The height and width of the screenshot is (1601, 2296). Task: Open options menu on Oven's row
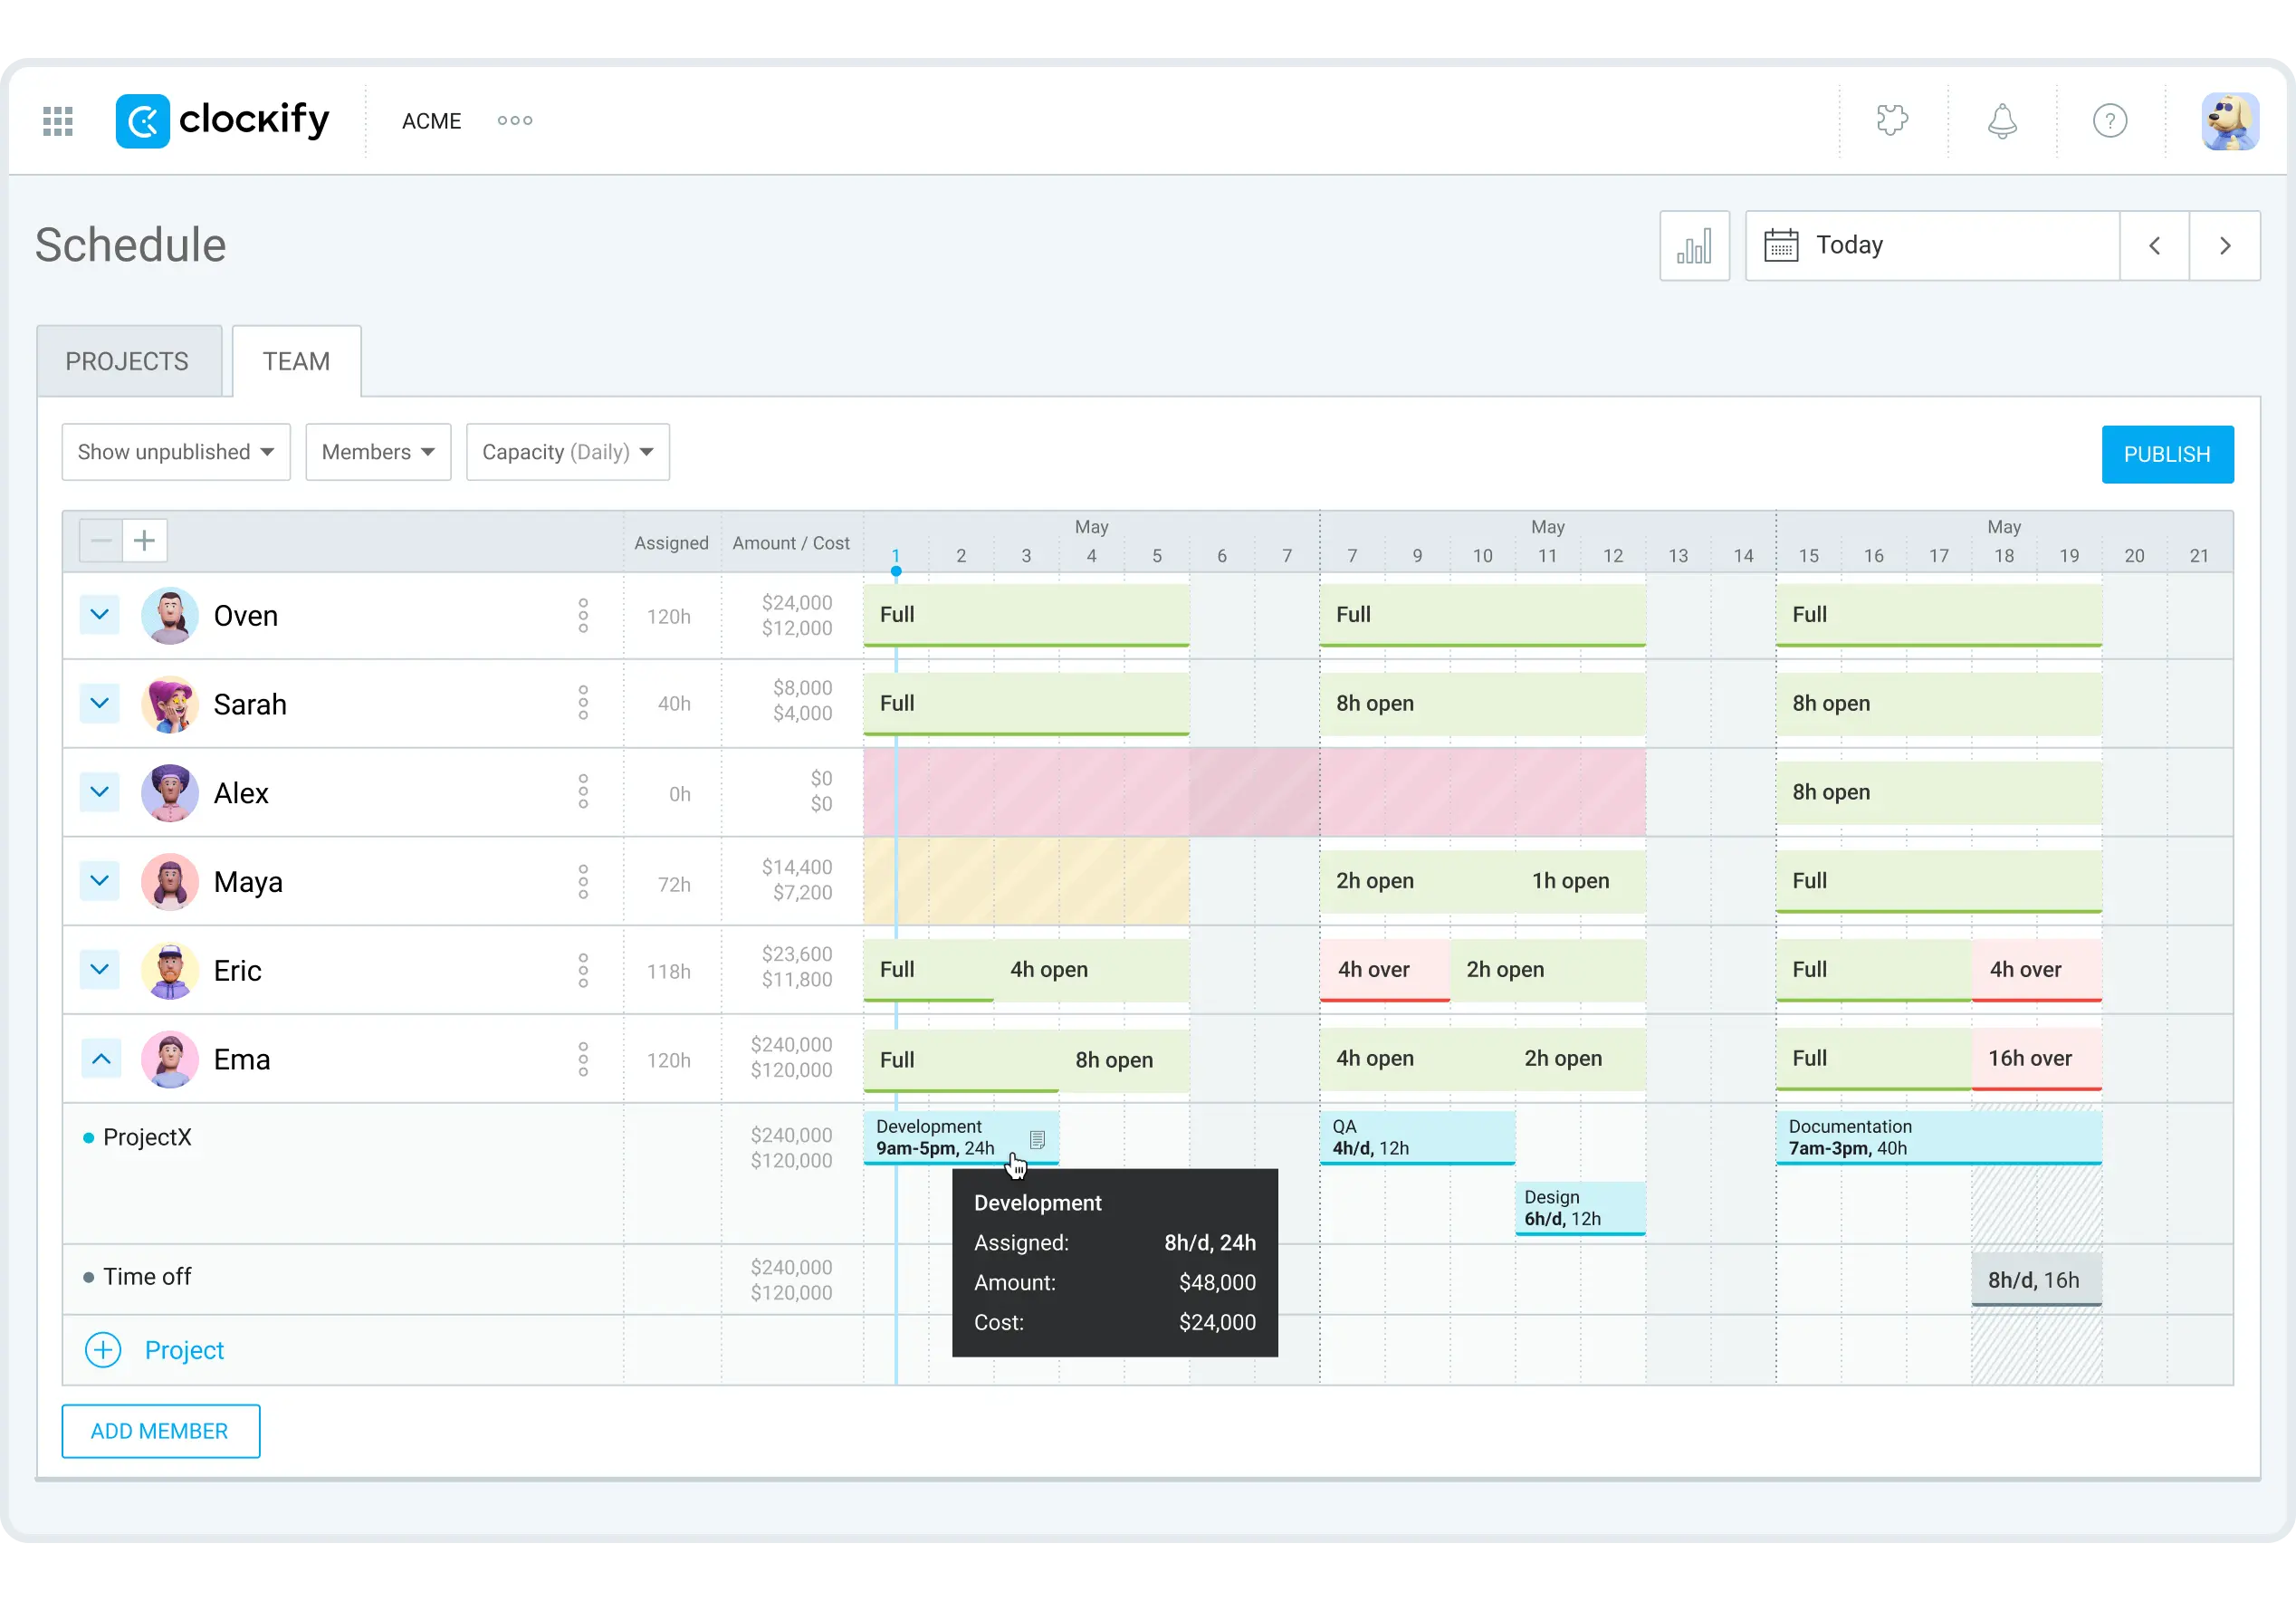click(x=583, y=616)
